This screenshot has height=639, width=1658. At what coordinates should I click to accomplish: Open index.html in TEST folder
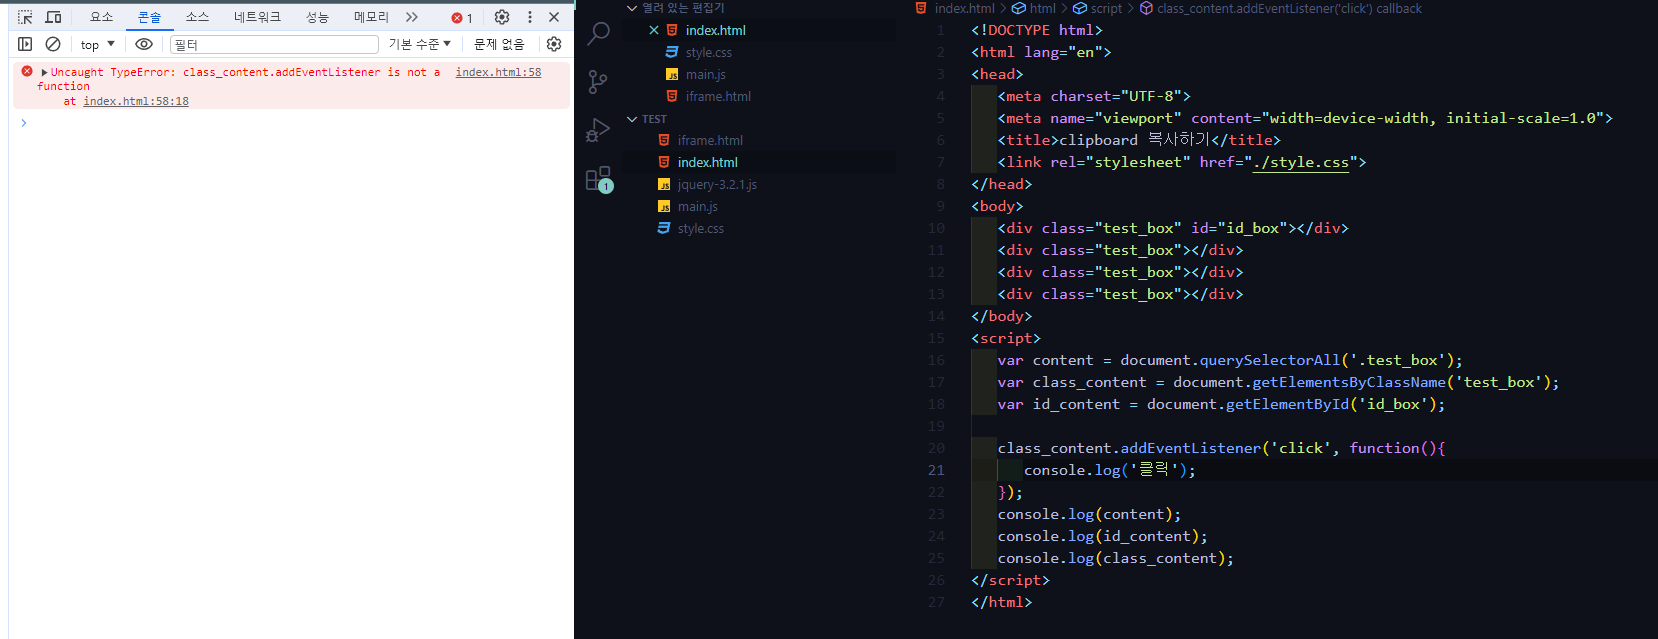(708, 162)
